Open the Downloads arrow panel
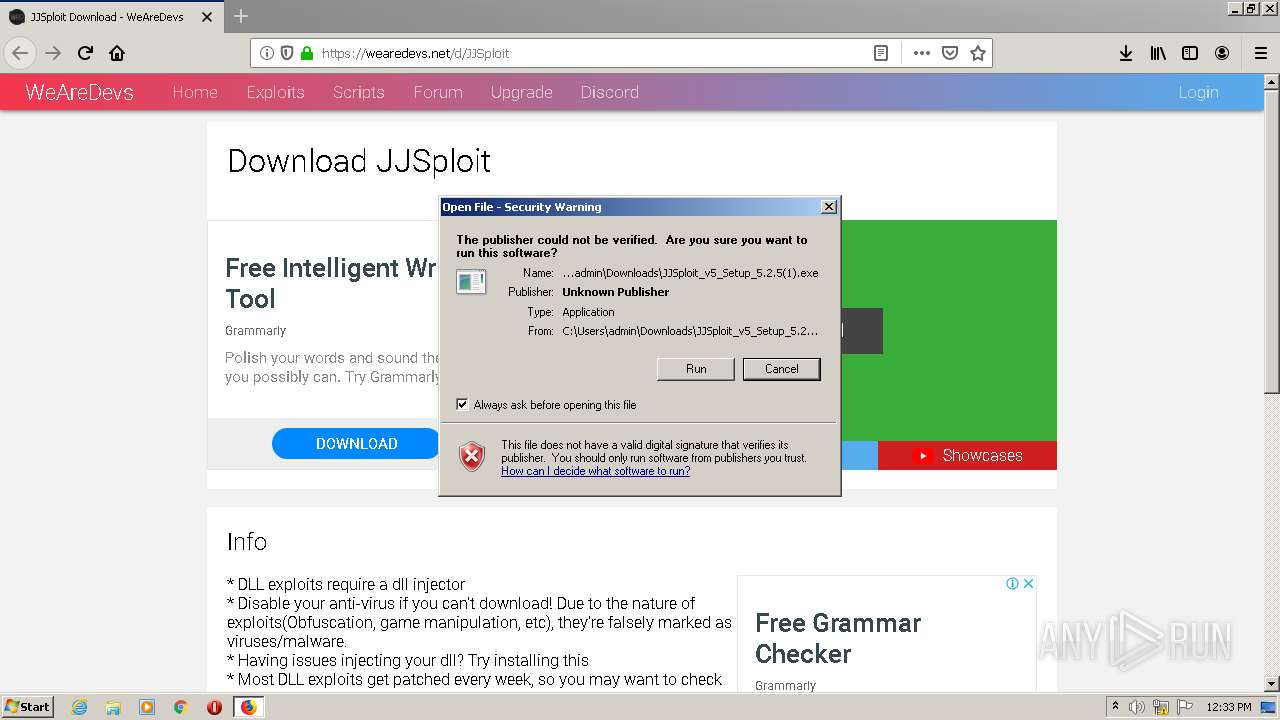This screenshot has height=720, width=1280. (1126, 53)
